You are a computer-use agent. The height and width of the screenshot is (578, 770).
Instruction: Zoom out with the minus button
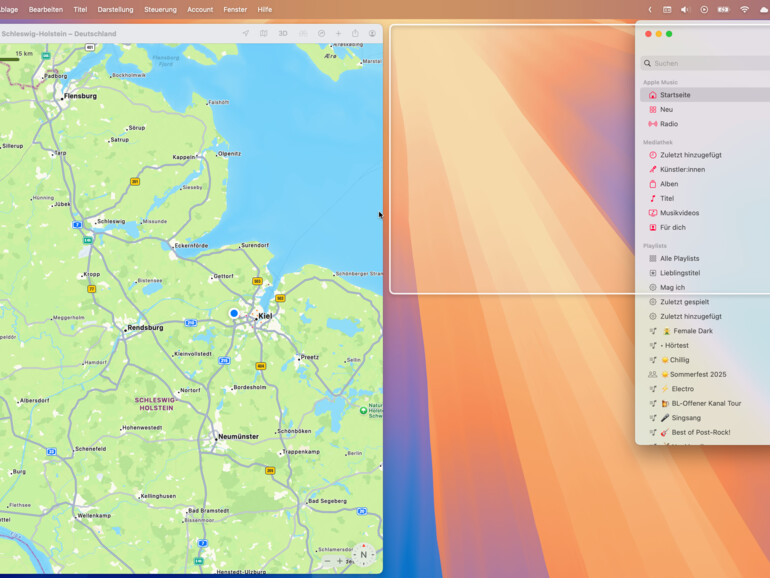click(x=327, y=561)
